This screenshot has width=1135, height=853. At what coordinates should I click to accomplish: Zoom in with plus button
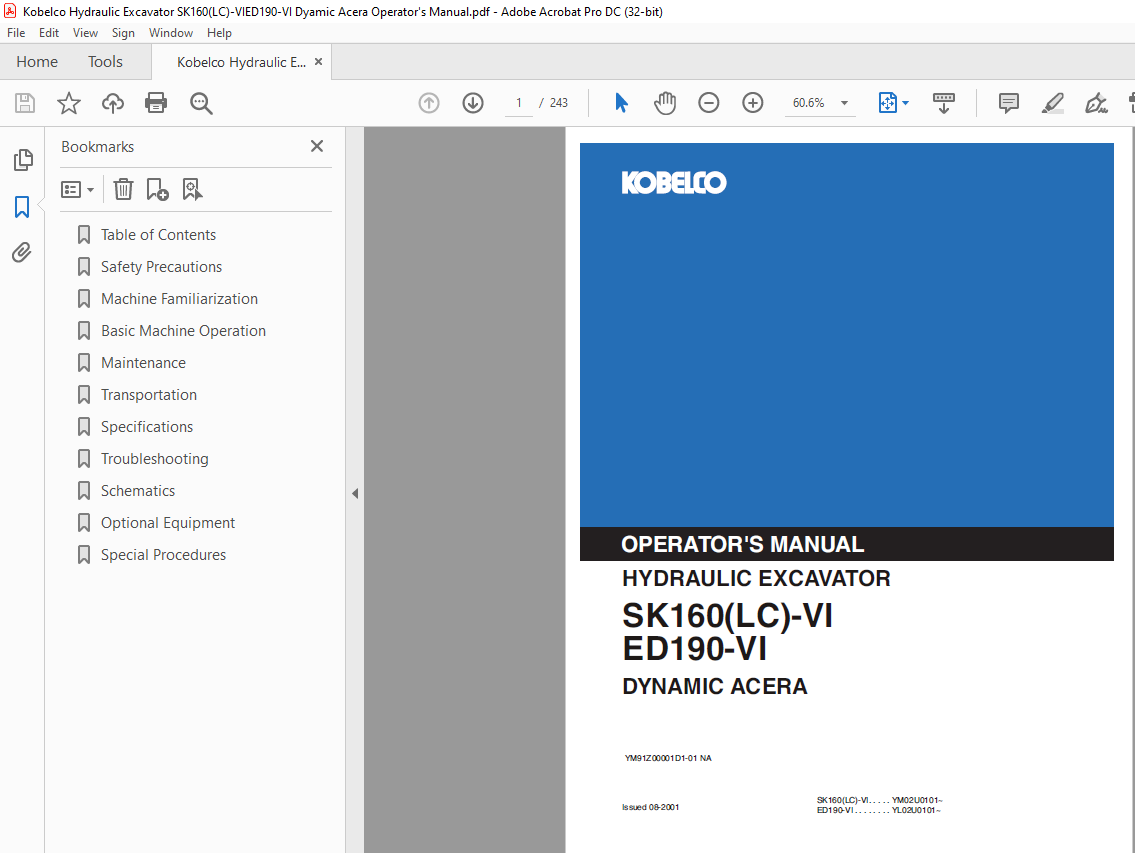(x=753, y=103)
